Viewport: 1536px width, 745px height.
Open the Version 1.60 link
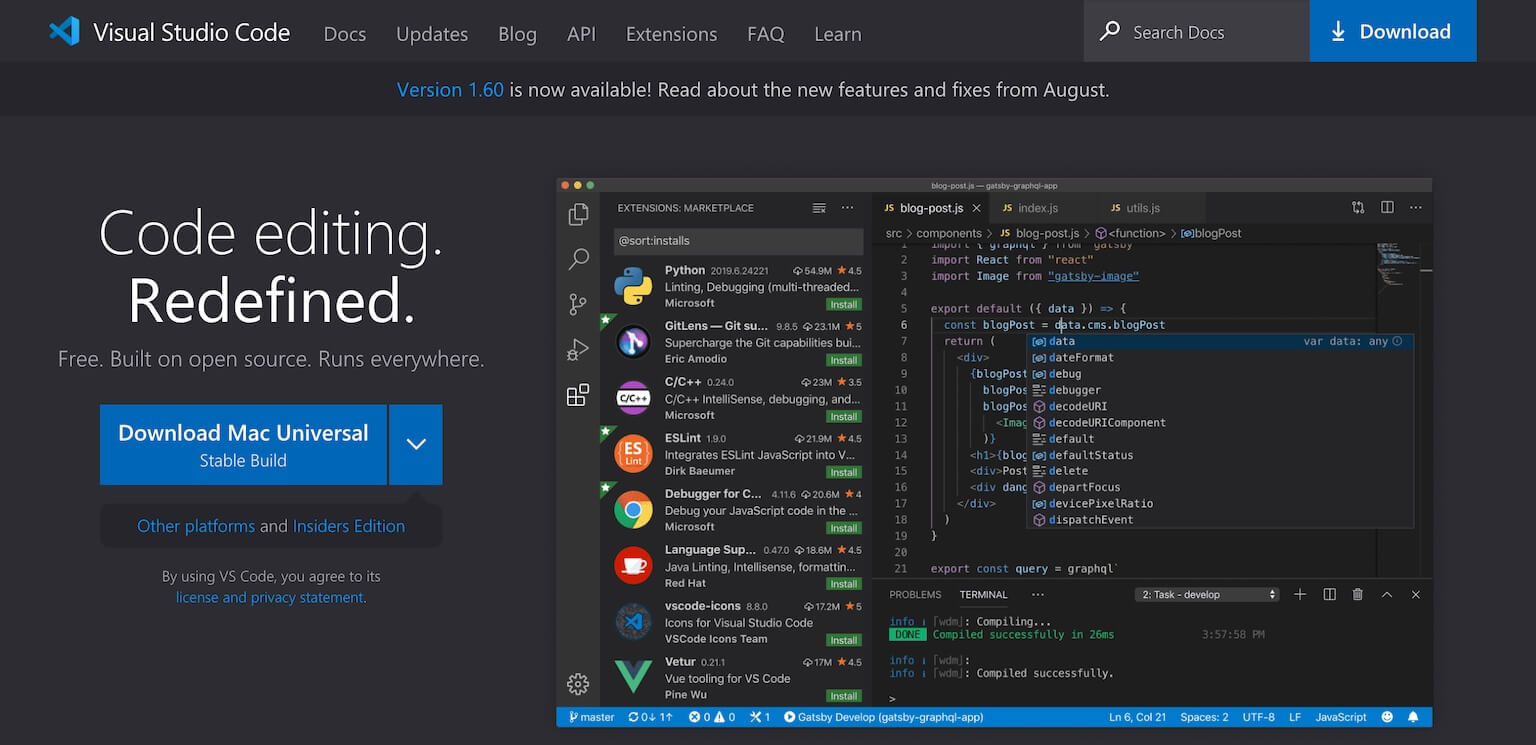pyautogui.click(x=450, y=89)
